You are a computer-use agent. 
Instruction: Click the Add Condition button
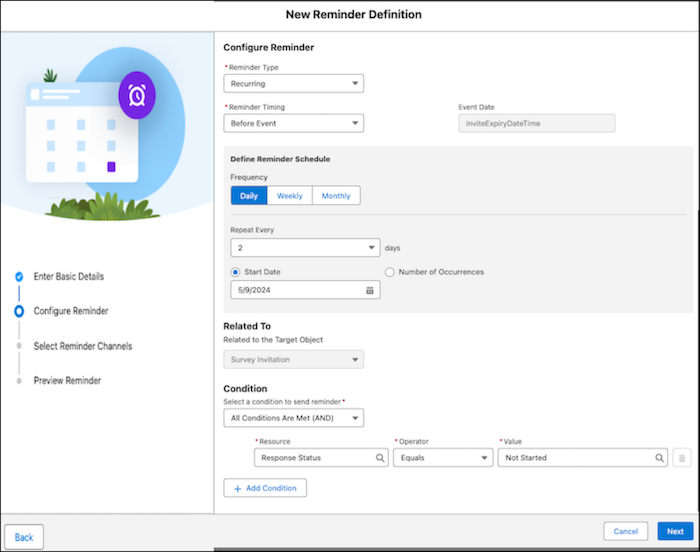pos(265,488)
